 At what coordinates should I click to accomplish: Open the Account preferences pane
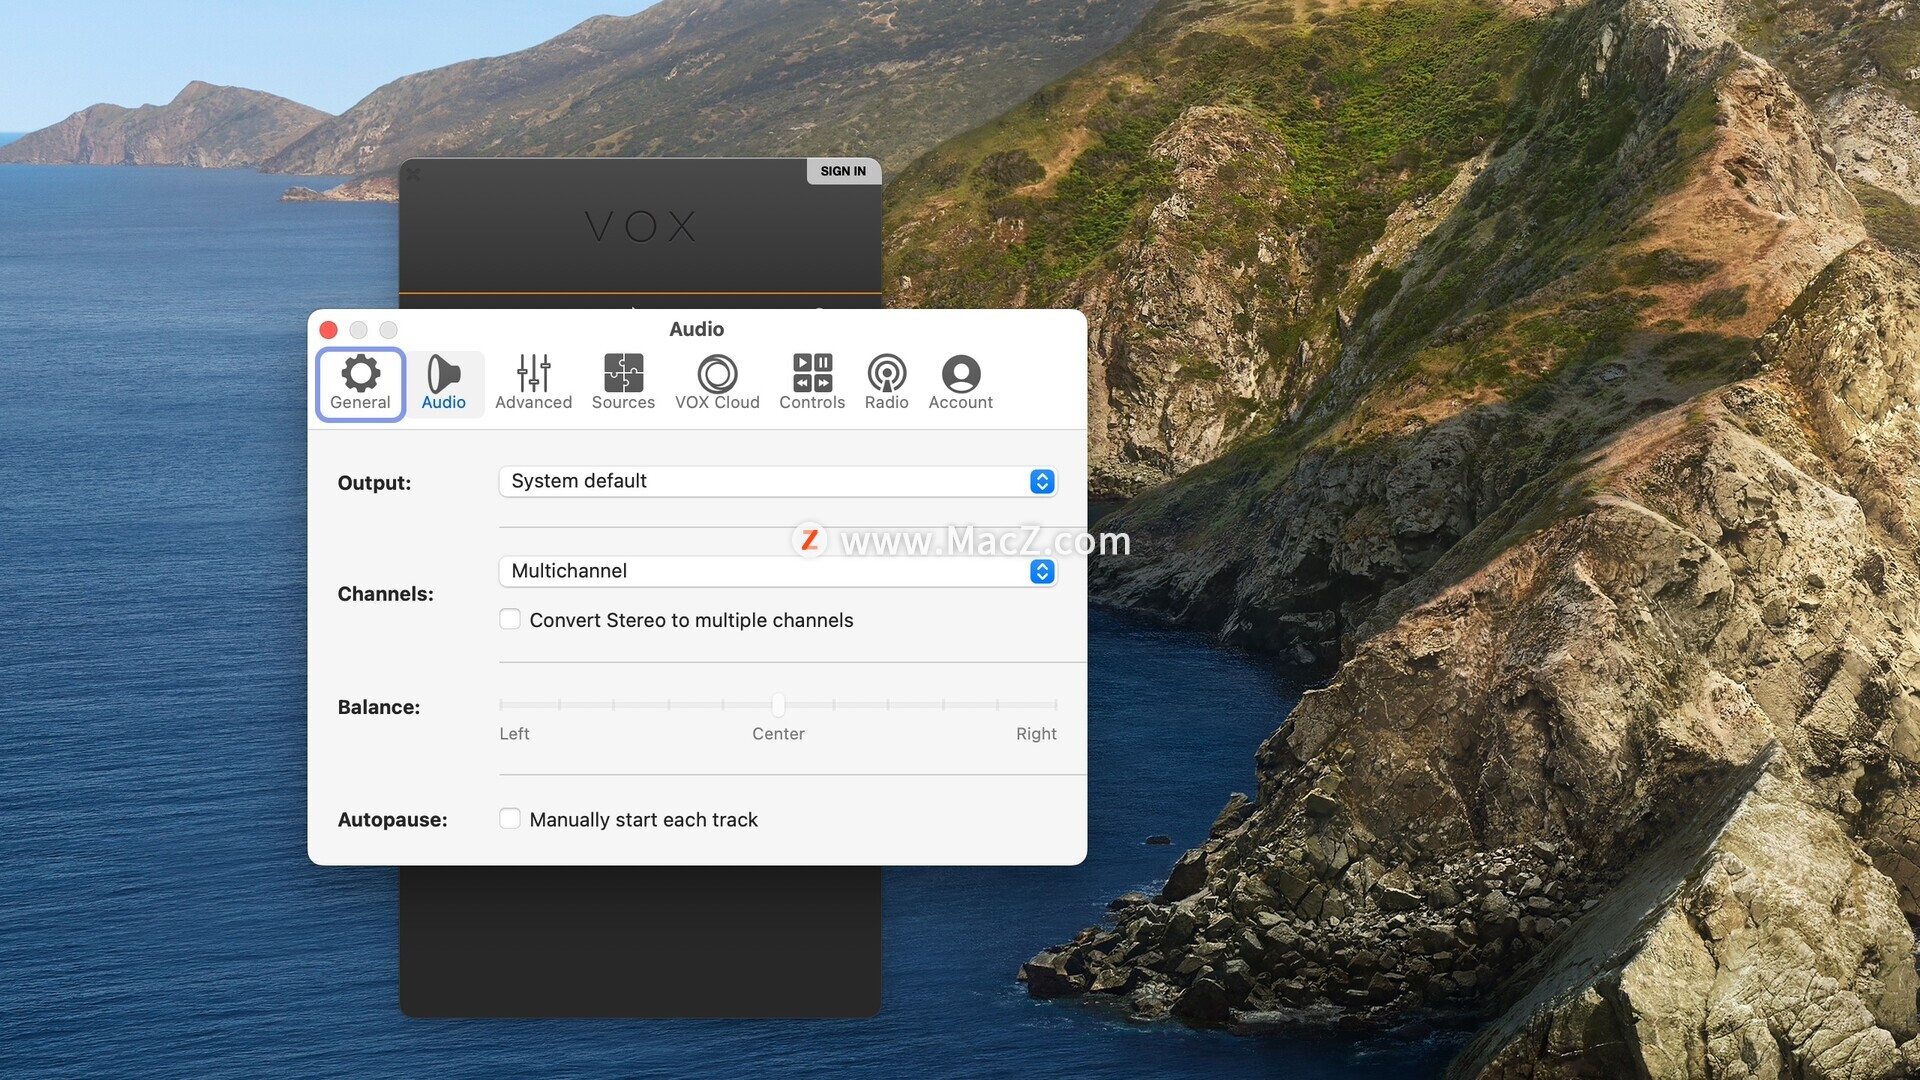click(960, 383)
